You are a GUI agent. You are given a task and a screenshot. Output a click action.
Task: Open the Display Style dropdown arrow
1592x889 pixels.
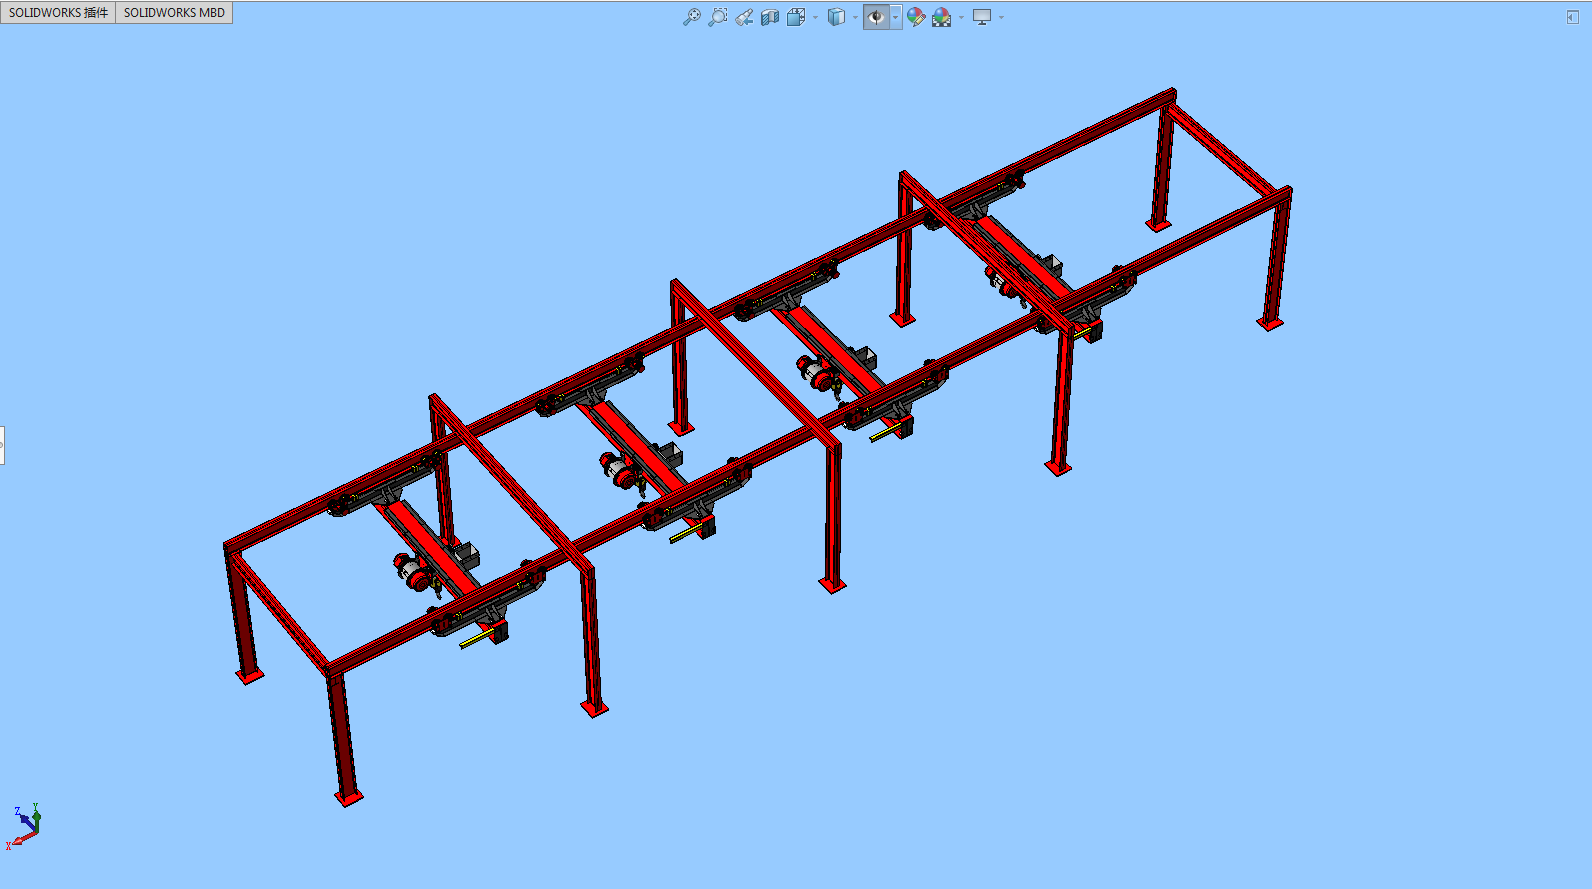coord(855,17)
